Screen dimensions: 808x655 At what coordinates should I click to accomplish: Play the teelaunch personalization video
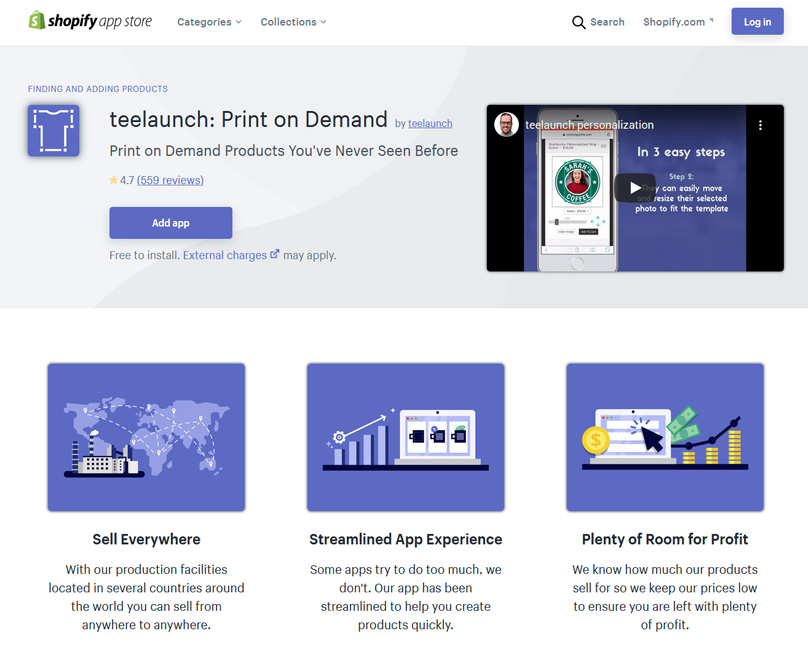pos(634,188)
